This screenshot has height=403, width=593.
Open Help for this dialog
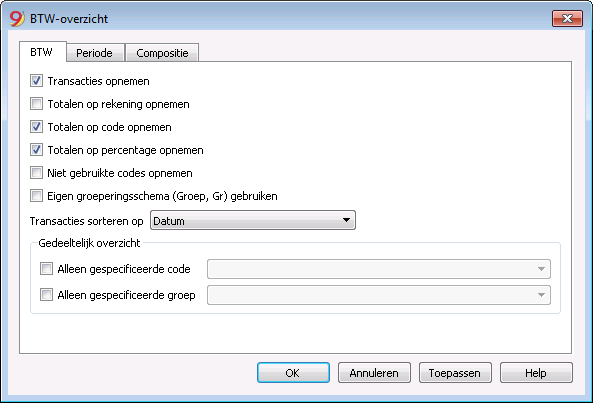coord(536,373)
